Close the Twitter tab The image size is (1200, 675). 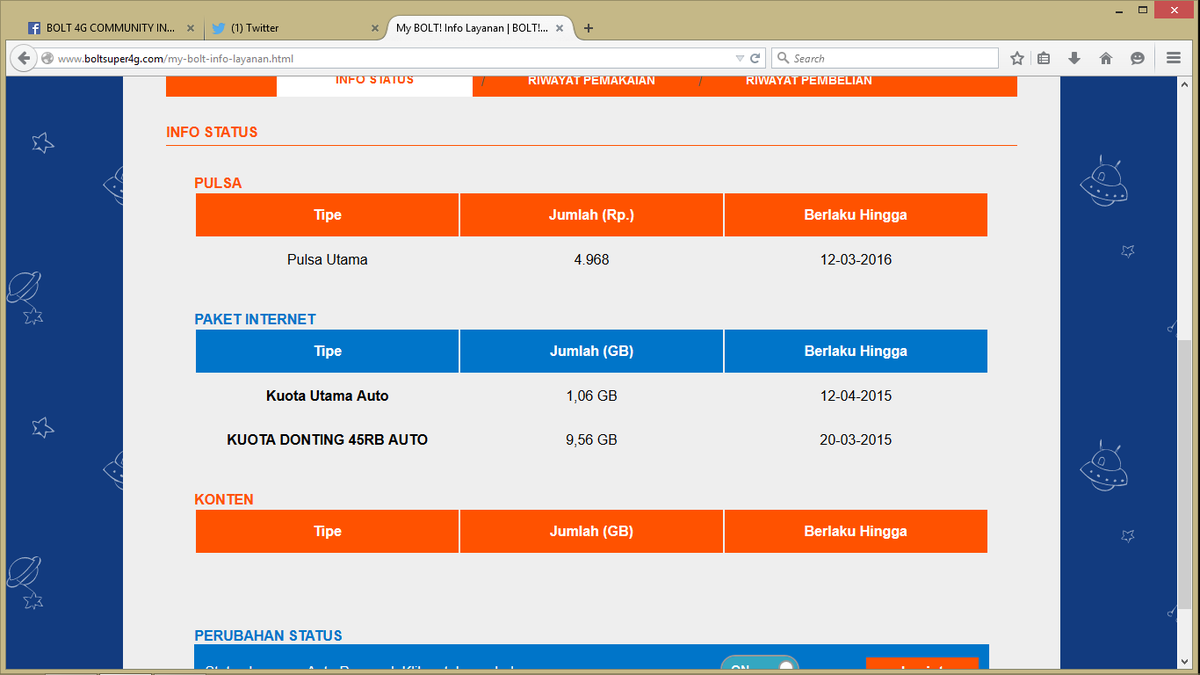coord(375,28)
